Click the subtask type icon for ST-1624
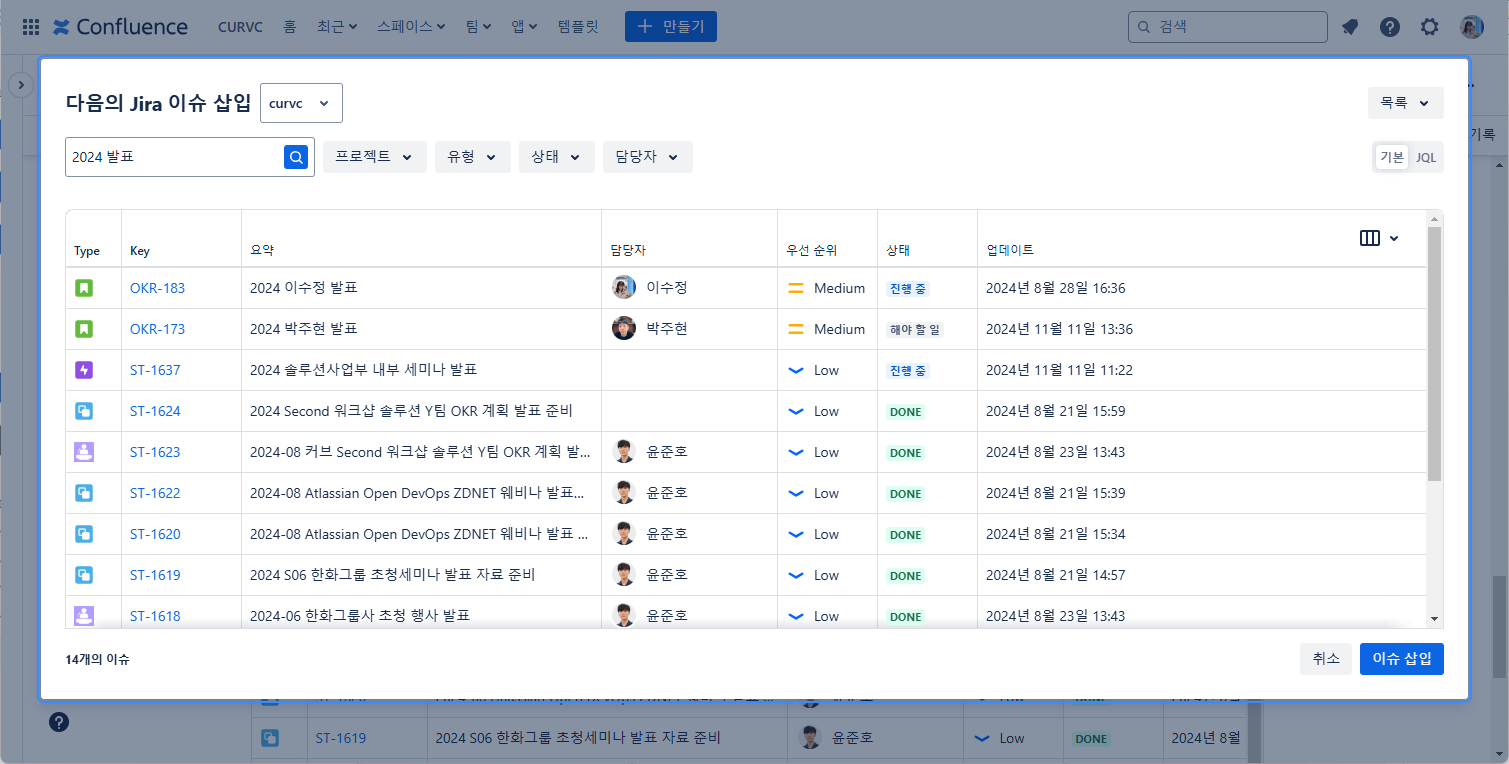 pos(84,411)
